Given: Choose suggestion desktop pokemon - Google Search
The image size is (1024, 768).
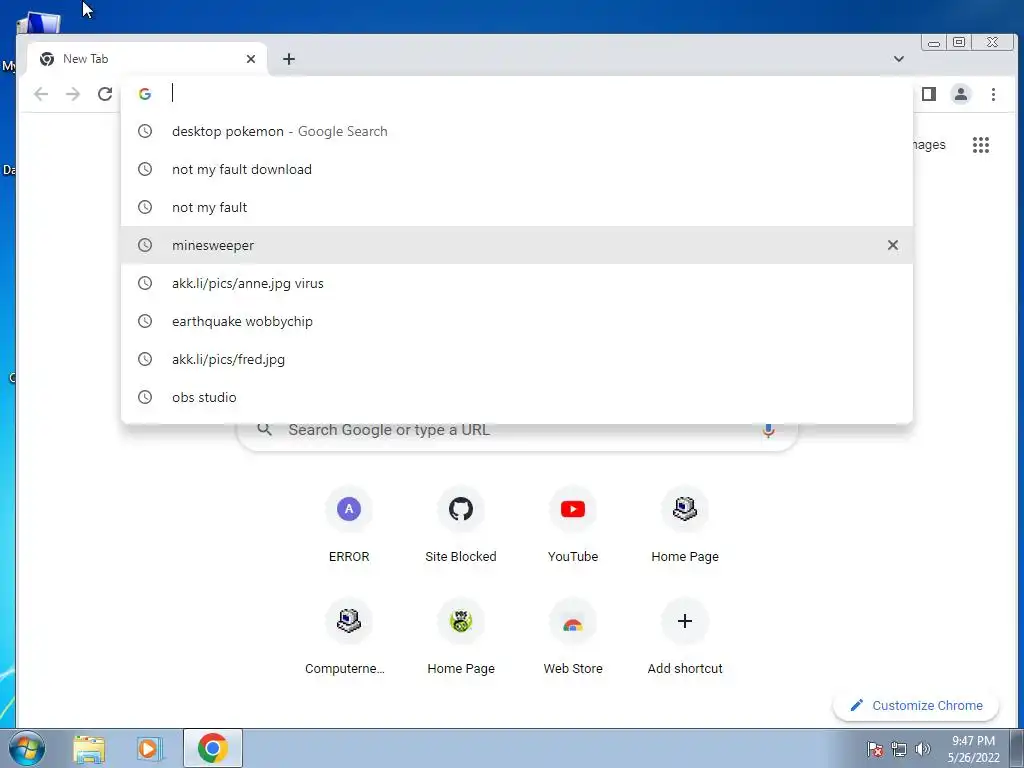Looking at the screenshot, I should (517, 131).
